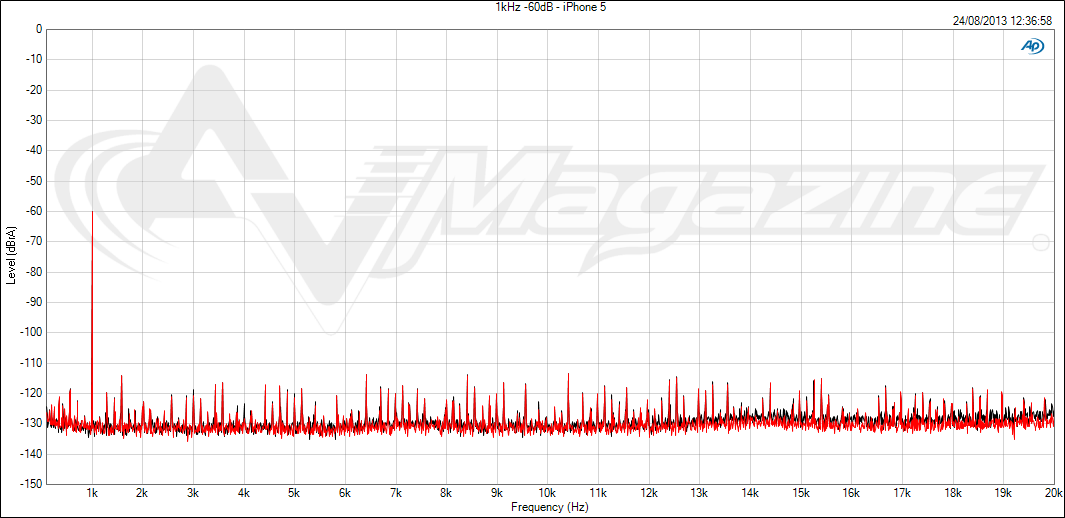Click the '-120' level axis tick label
The height and width of the screenshot is (518, 1065).
coord(32,393)
